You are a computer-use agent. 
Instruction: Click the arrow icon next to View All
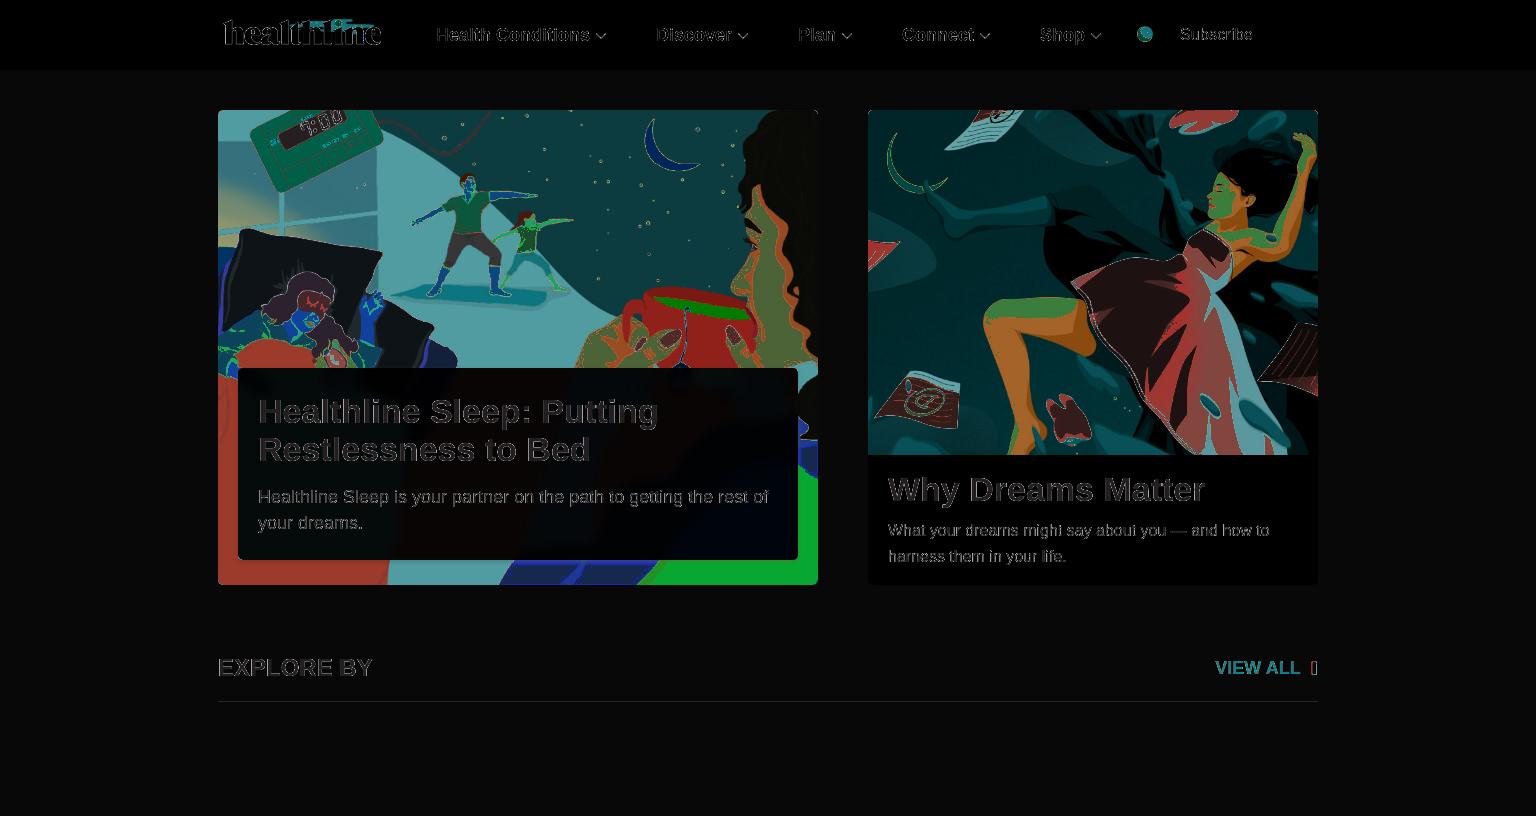coord(1314,668)
